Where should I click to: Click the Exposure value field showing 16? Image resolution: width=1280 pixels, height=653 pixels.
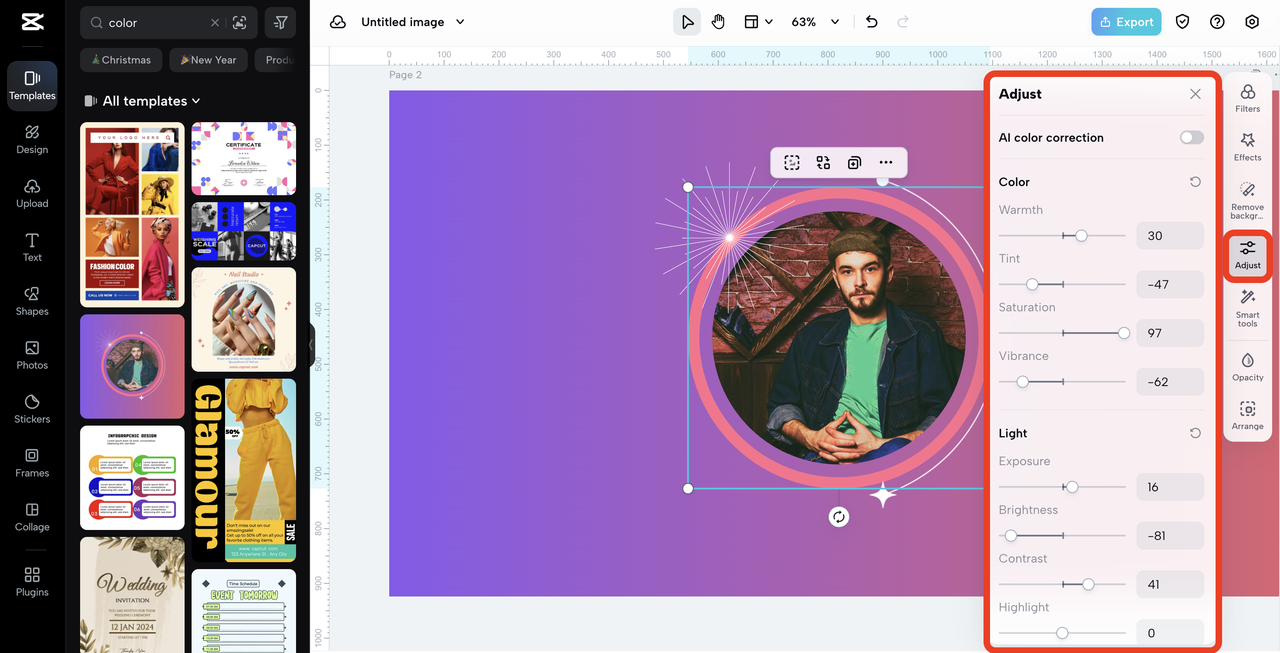point(1170,487)
